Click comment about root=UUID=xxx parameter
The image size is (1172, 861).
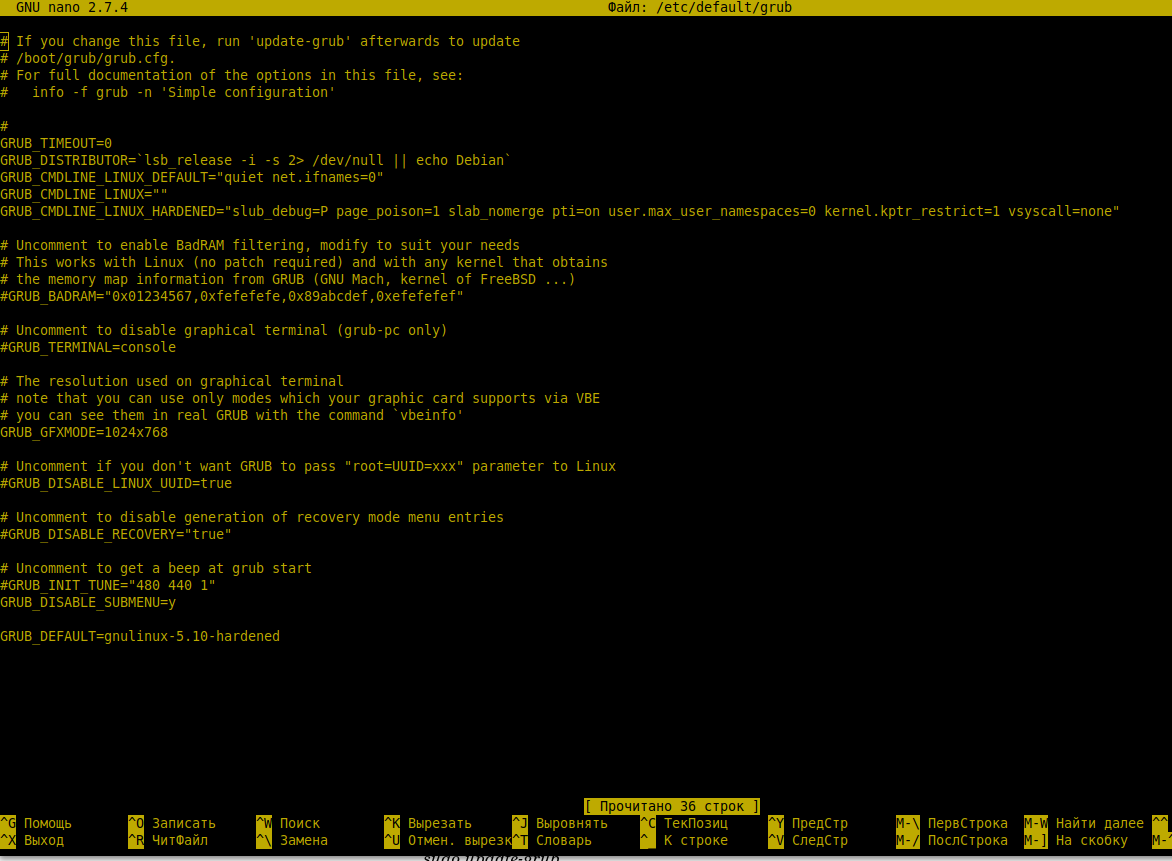[x=308, y=466]
